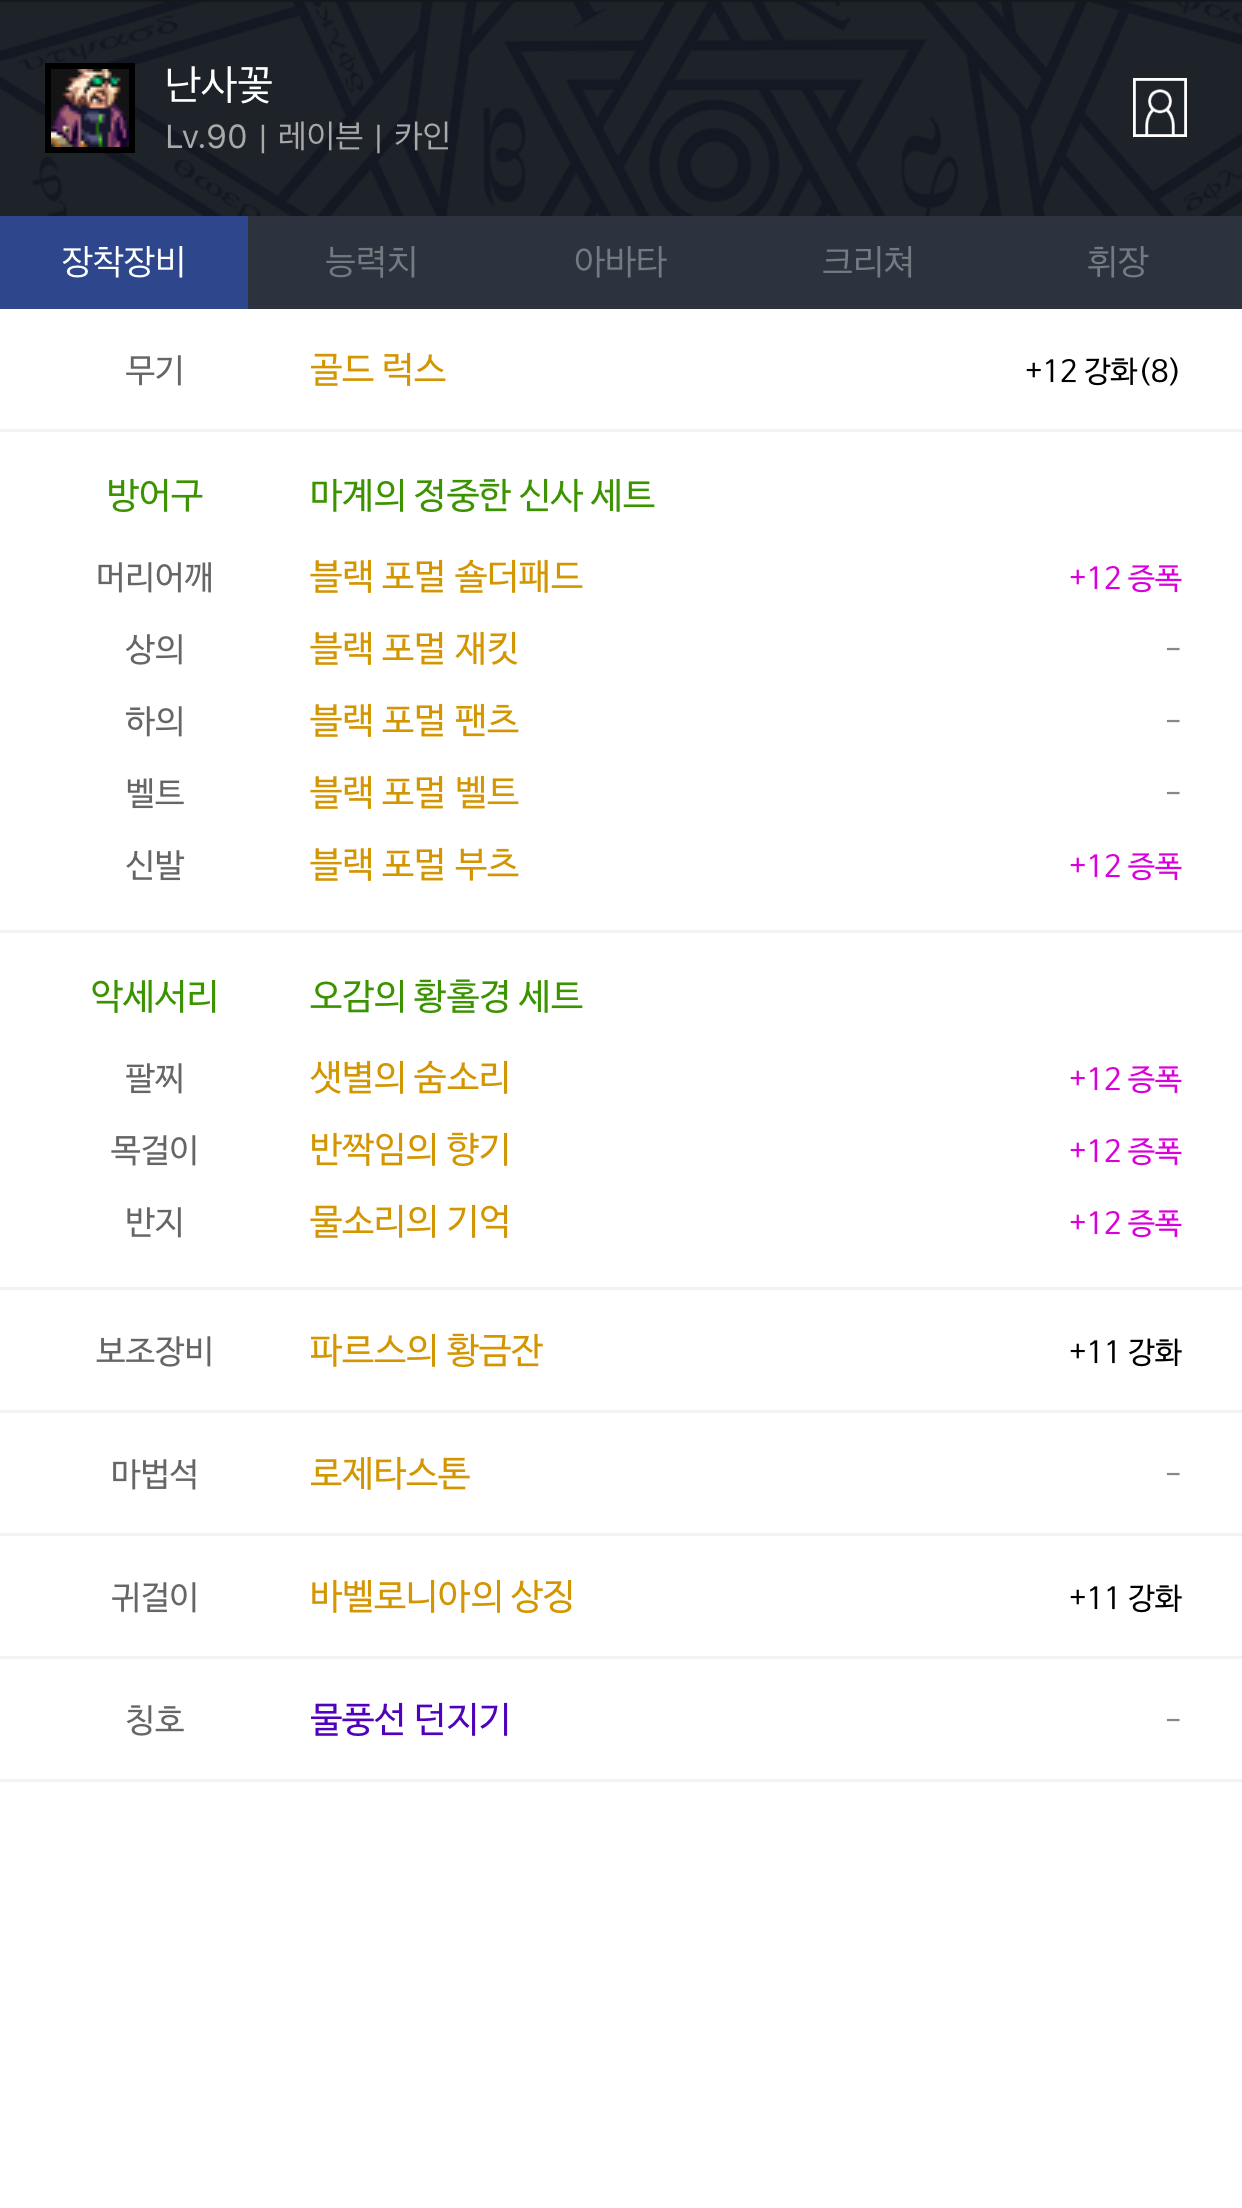Tap ring item 물소리의 기억

point(410,1222)
